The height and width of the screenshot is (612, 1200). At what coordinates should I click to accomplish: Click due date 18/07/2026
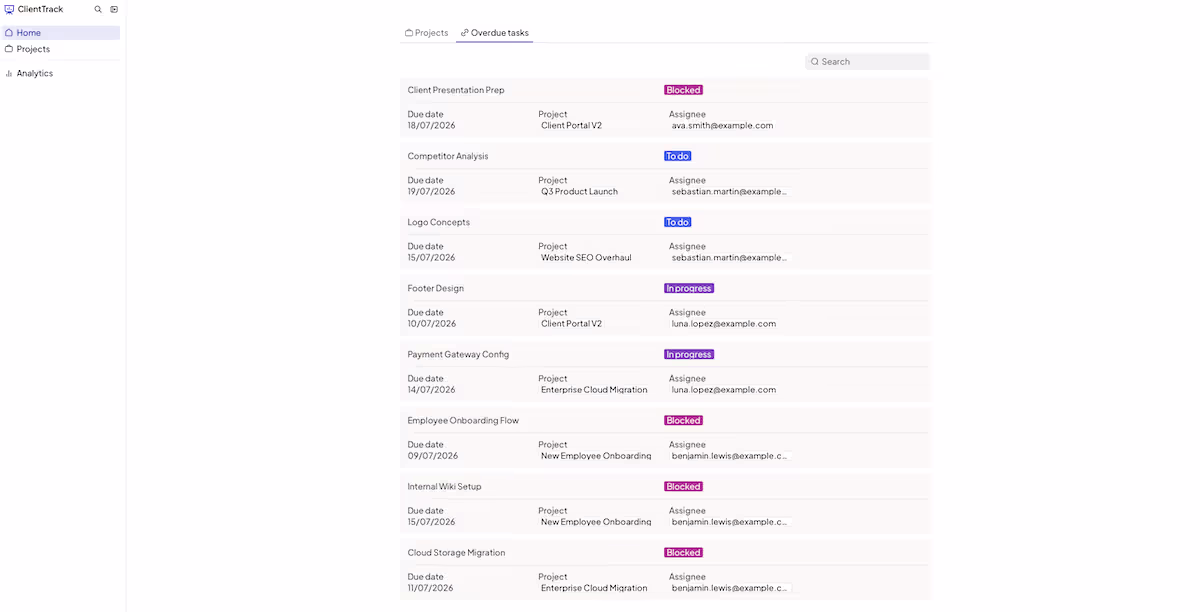tap(431, 126)
